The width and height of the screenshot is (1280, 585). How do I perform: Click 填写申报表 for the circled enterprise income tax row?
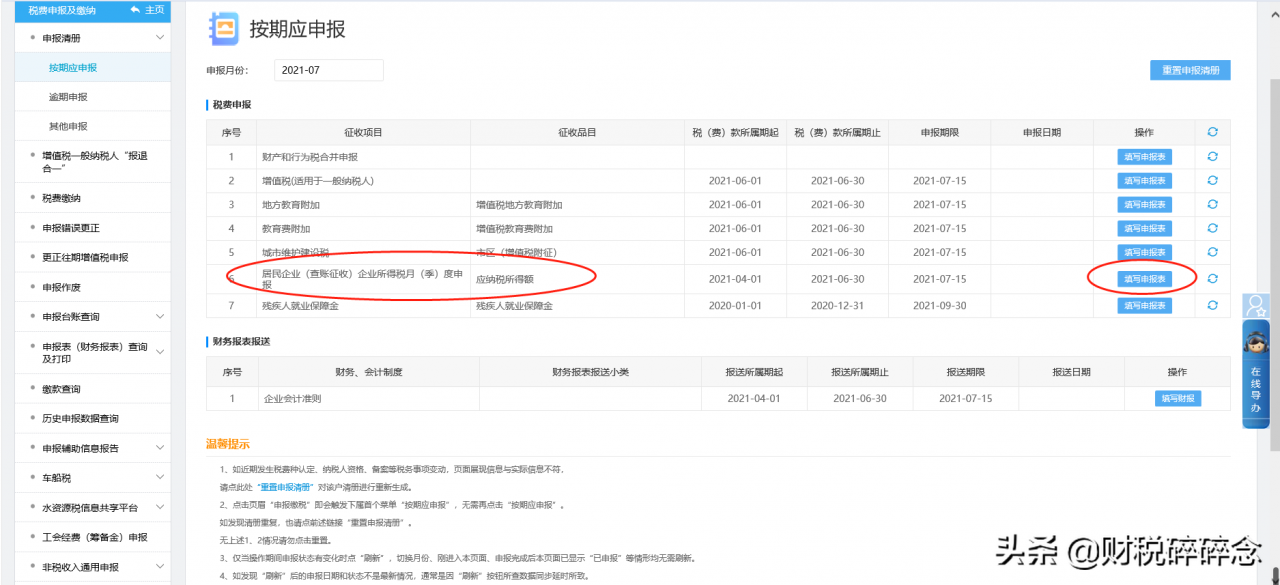point(1146,279)
